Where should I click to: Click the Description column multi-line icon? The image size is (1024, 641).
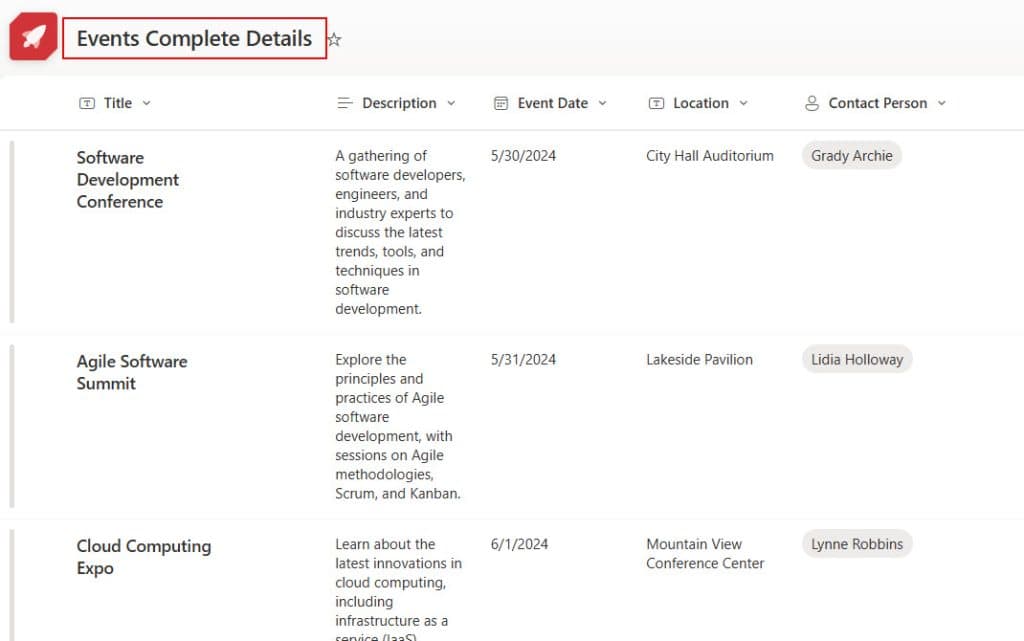(343, 102)
